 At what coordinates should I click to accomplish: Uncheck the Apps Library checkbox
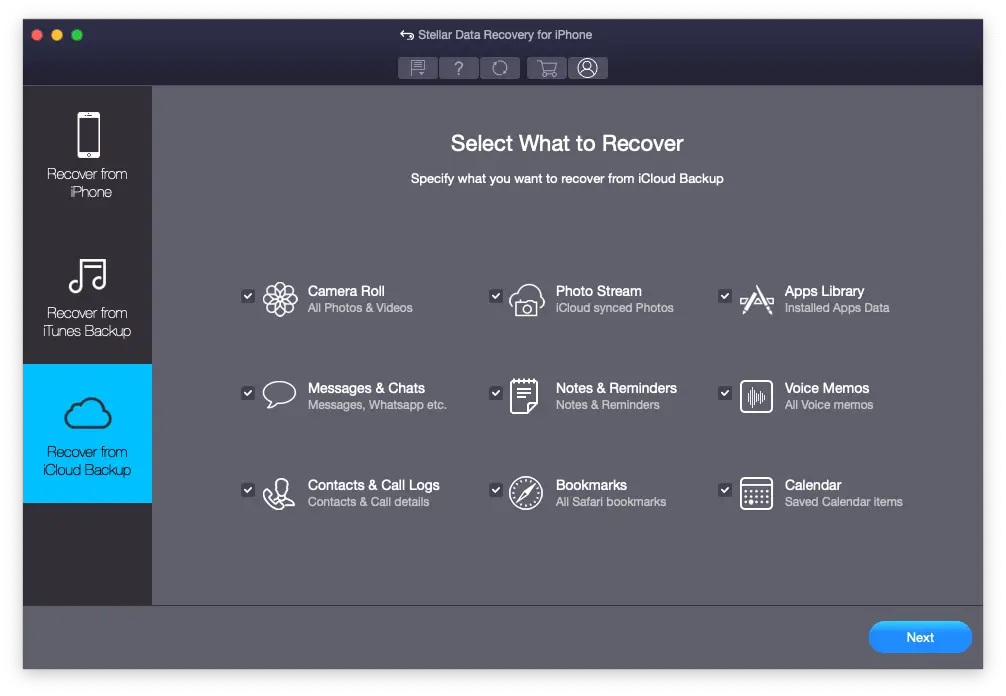point(725,296)
